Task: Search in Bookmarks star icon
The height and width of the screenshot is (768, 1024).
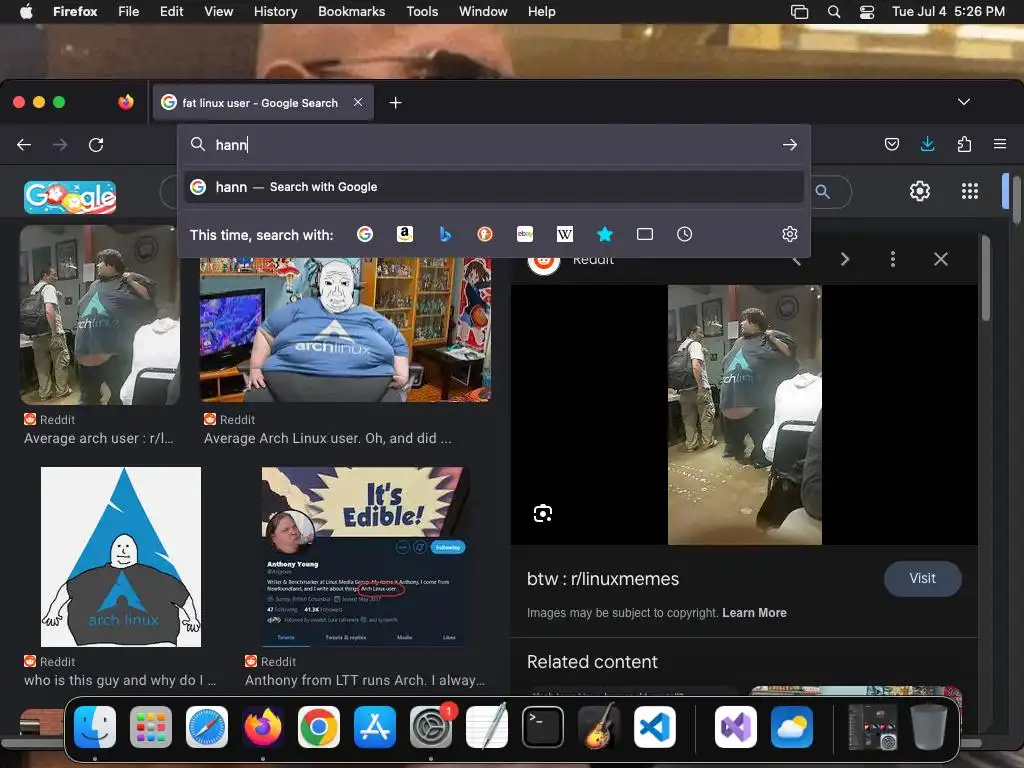Action: pos(605,234)
